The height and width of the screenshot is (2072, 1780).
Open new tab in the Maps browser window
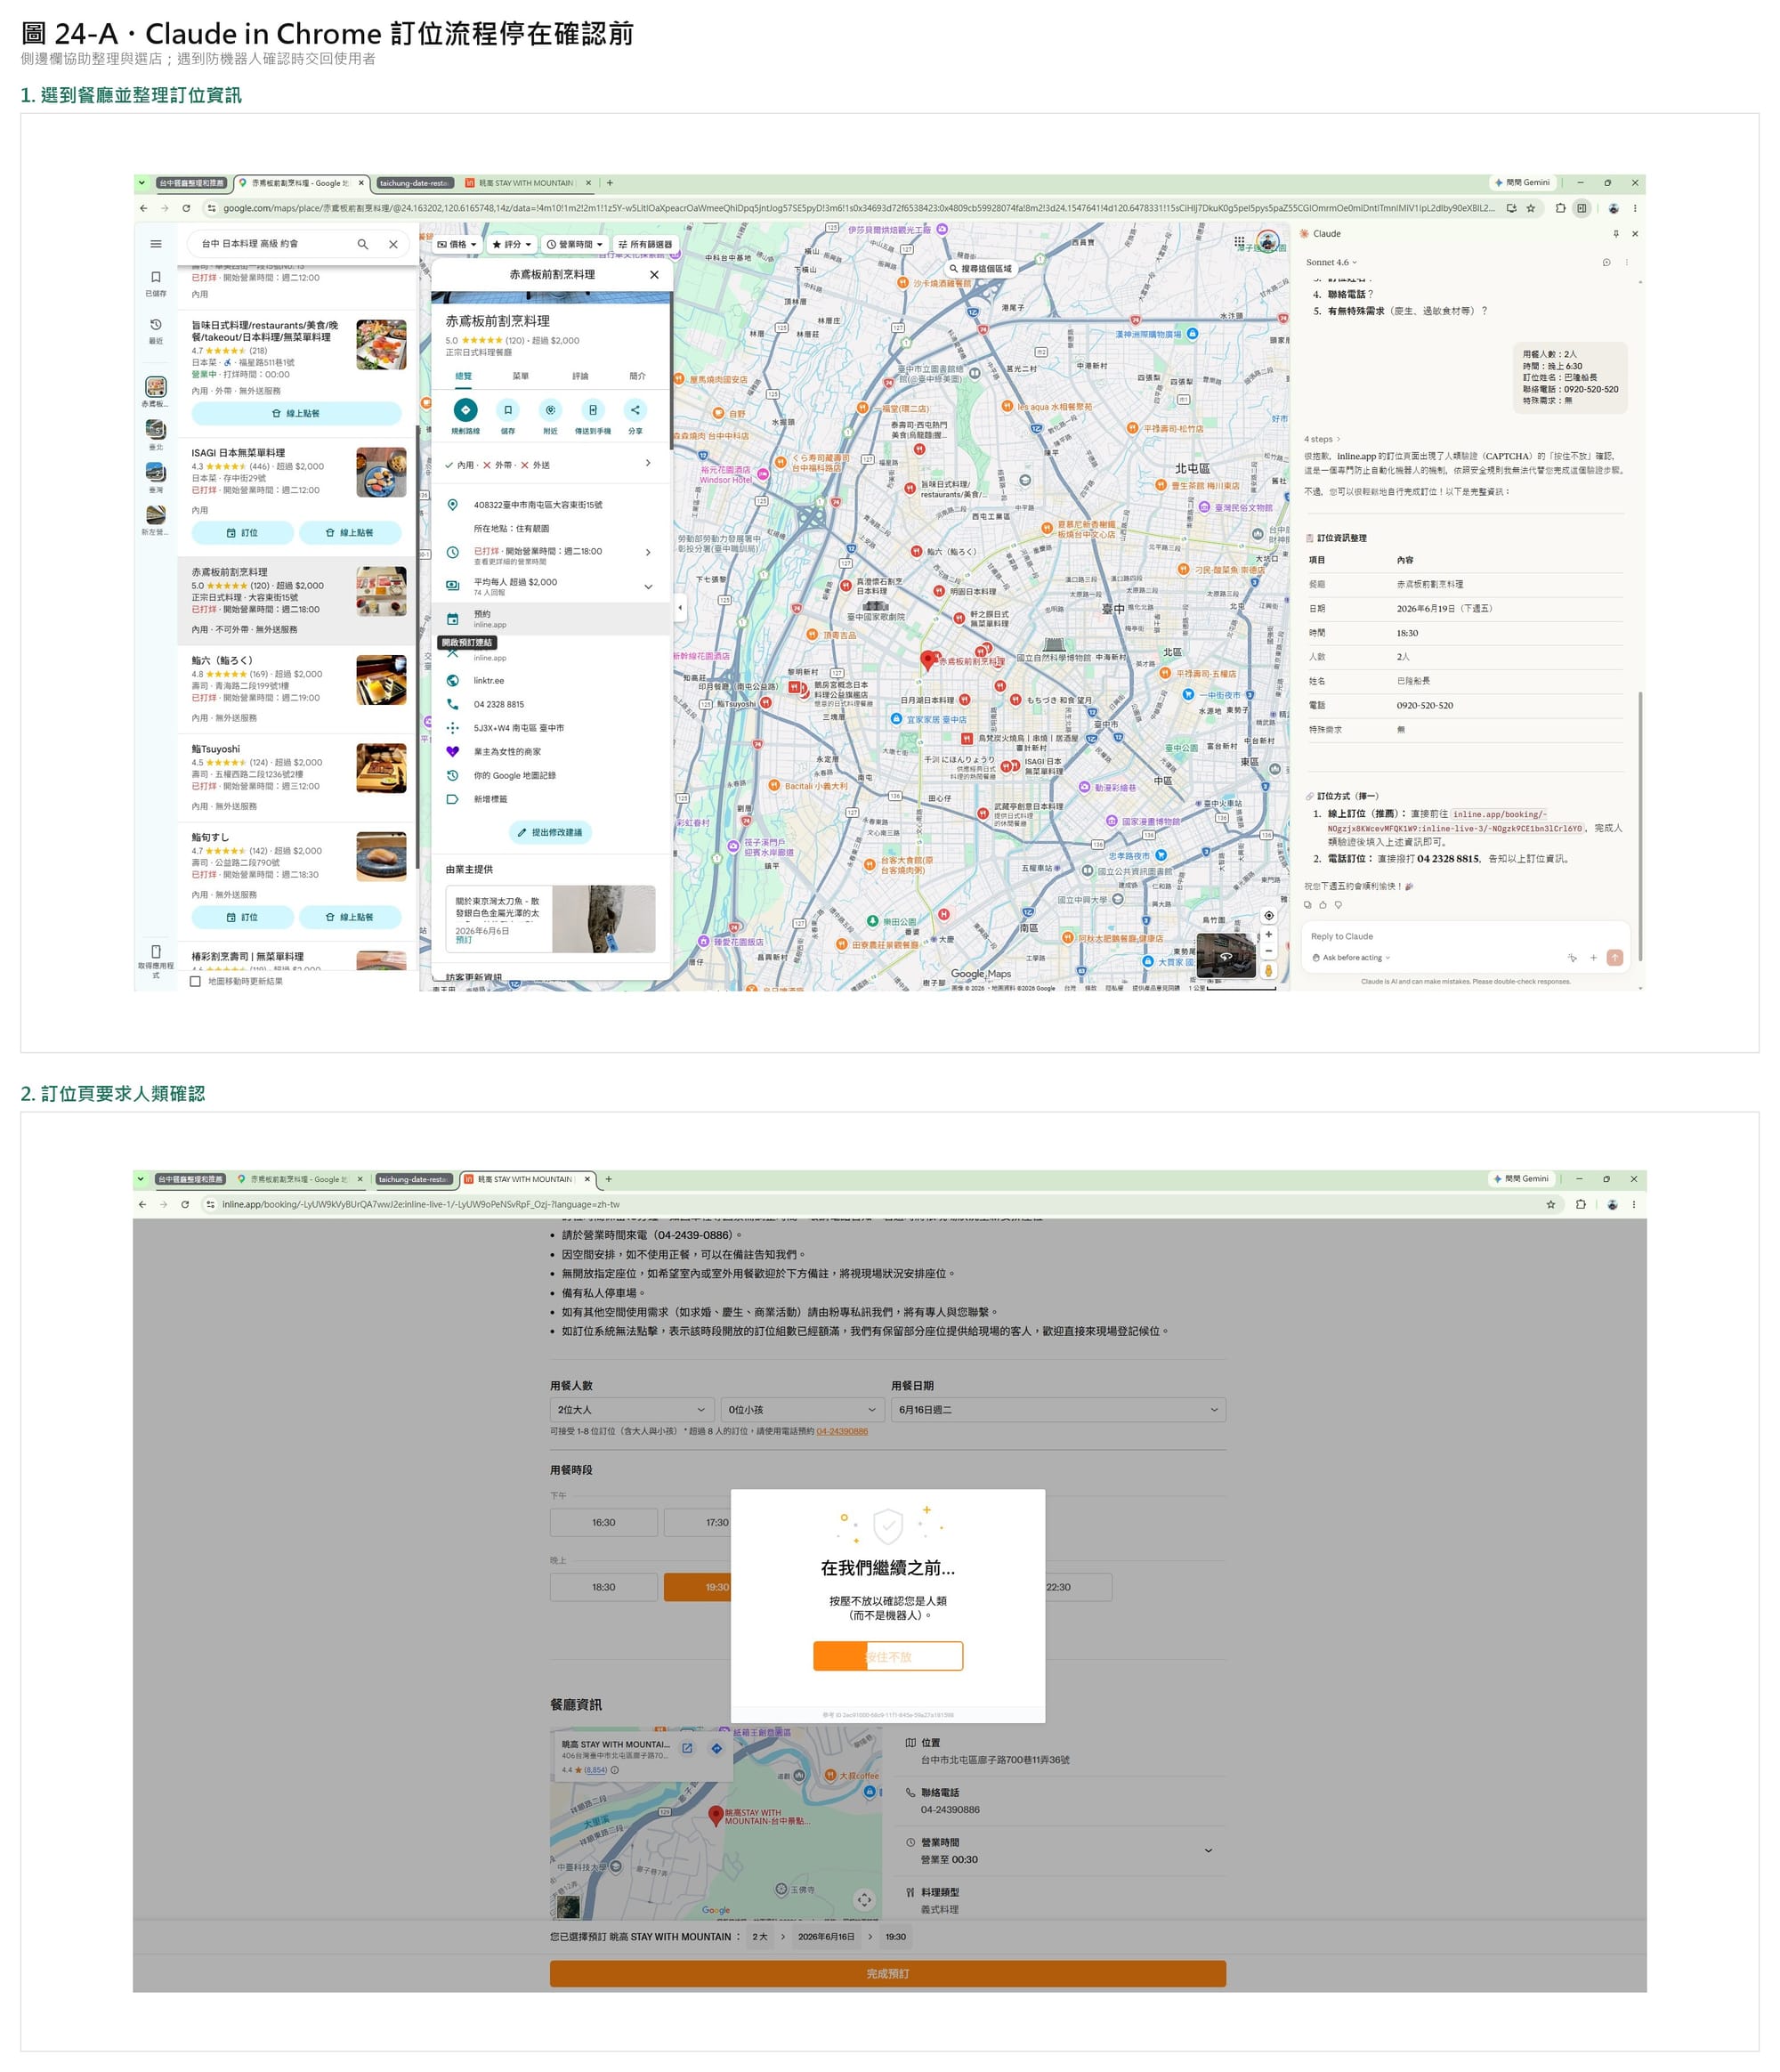pos(610,183)
